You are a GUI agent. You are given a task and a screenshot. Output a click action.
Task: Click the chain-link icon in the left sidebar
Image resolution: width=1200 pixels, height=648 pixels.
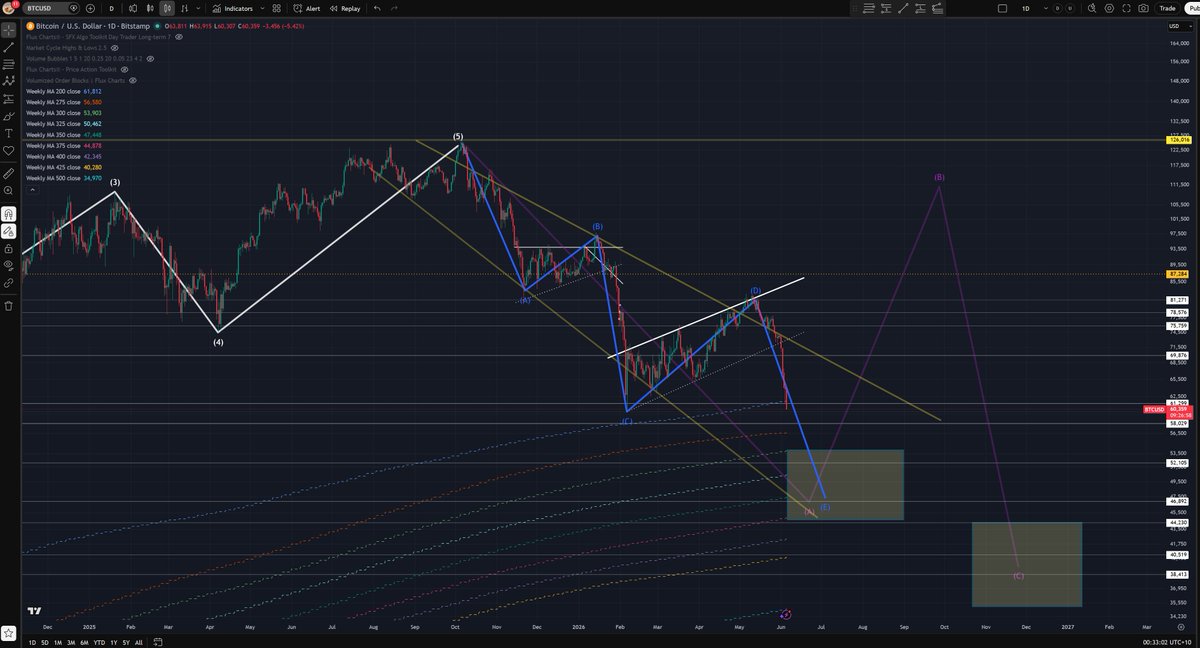[9, 282]
